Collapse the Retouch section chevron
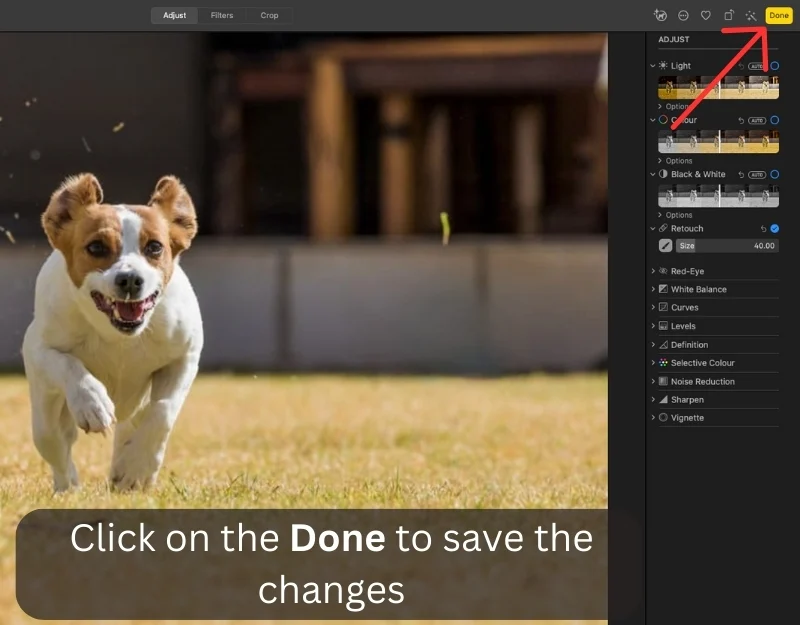 click(653, 229)
